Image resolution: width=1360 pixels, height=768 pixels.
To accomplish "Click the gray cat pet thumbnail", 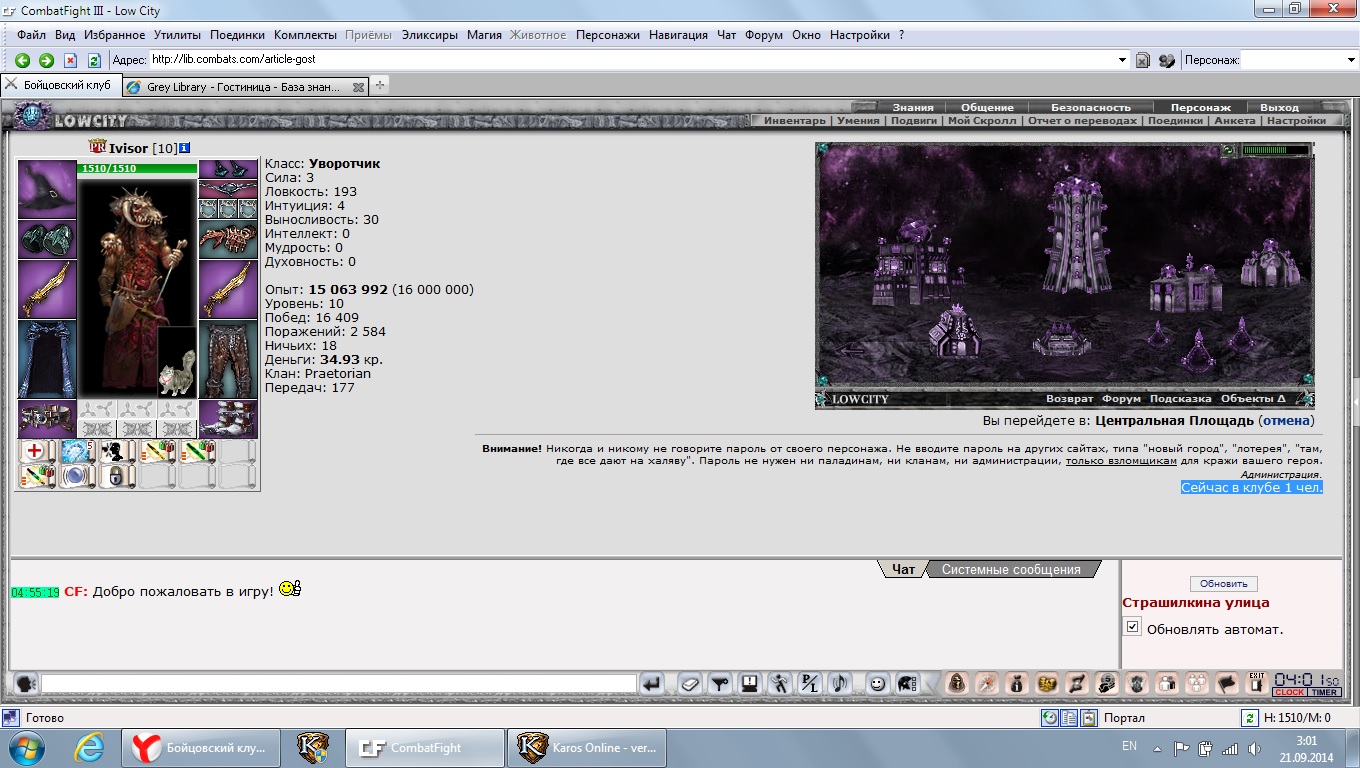I will [x=177, y=361].
